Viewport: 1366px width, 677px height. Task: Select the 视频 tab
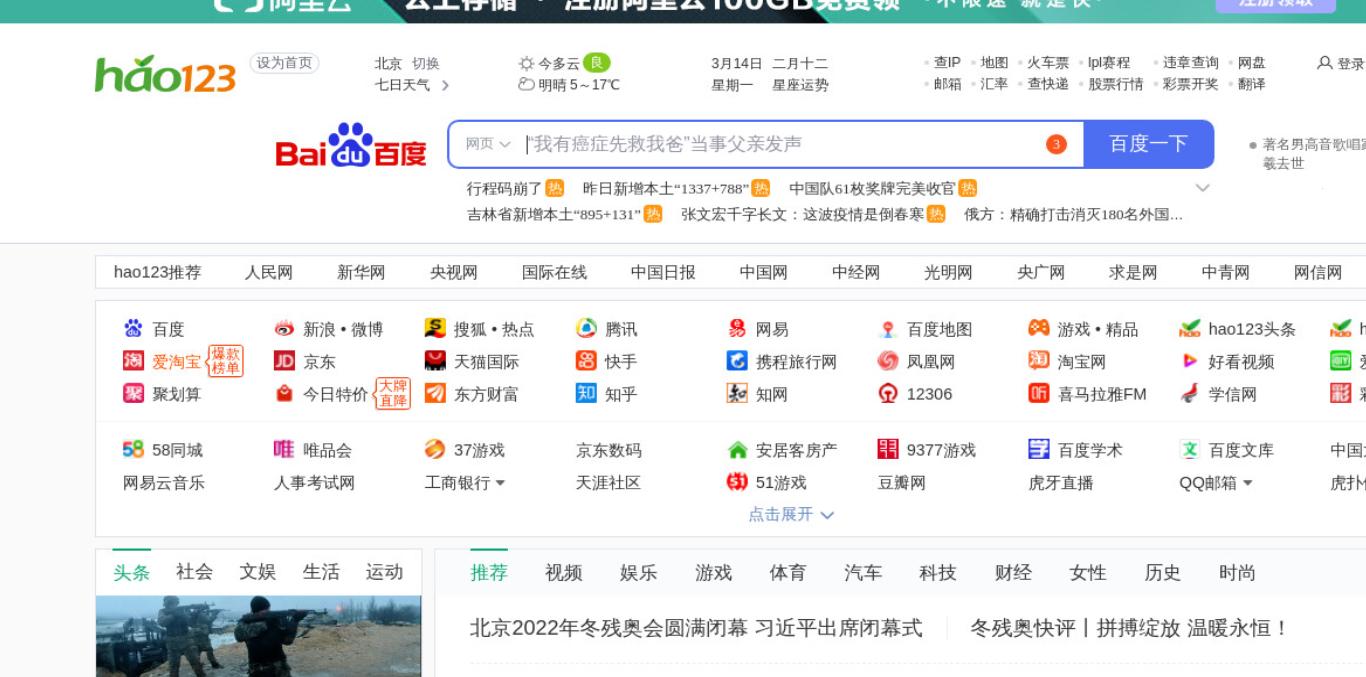click(563, 573)
